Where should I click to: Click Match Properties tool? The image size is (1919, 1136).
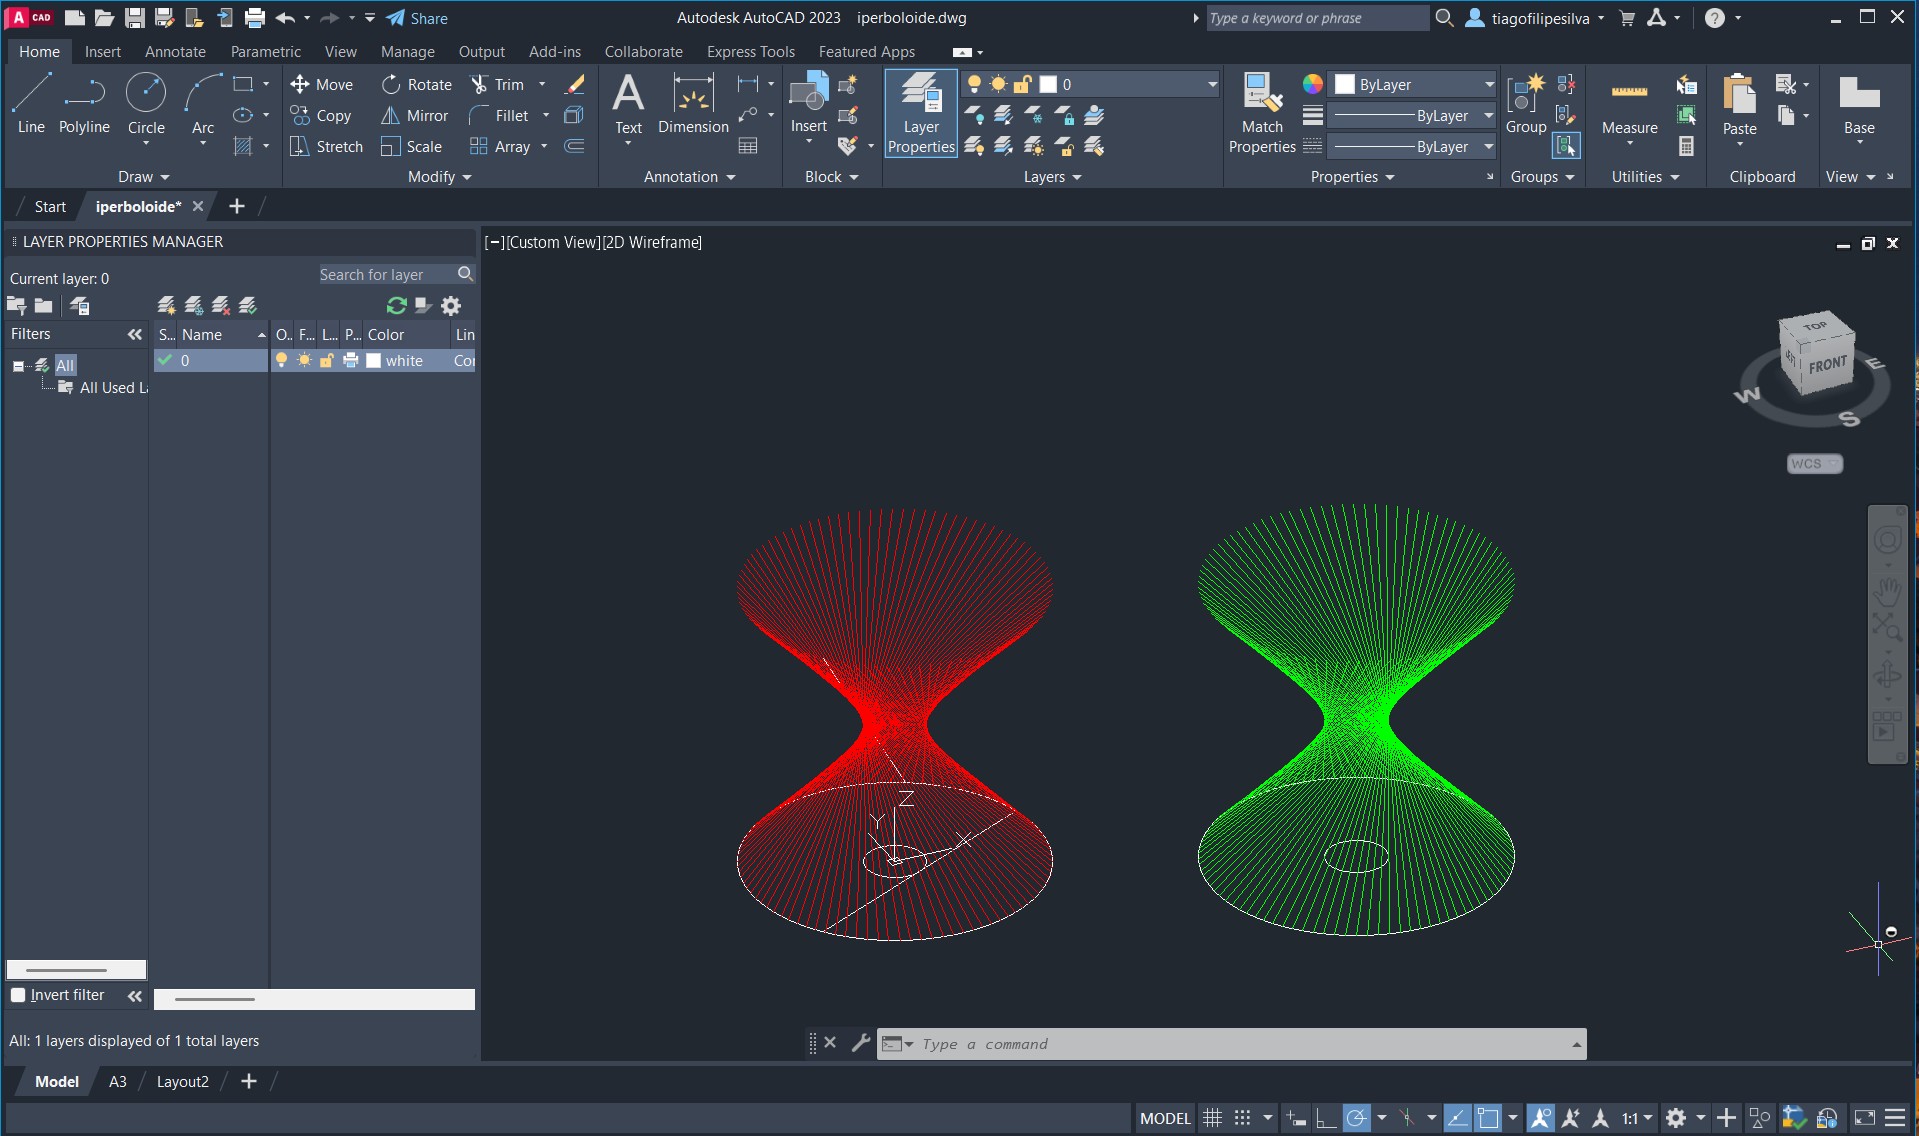point(1262,114)
